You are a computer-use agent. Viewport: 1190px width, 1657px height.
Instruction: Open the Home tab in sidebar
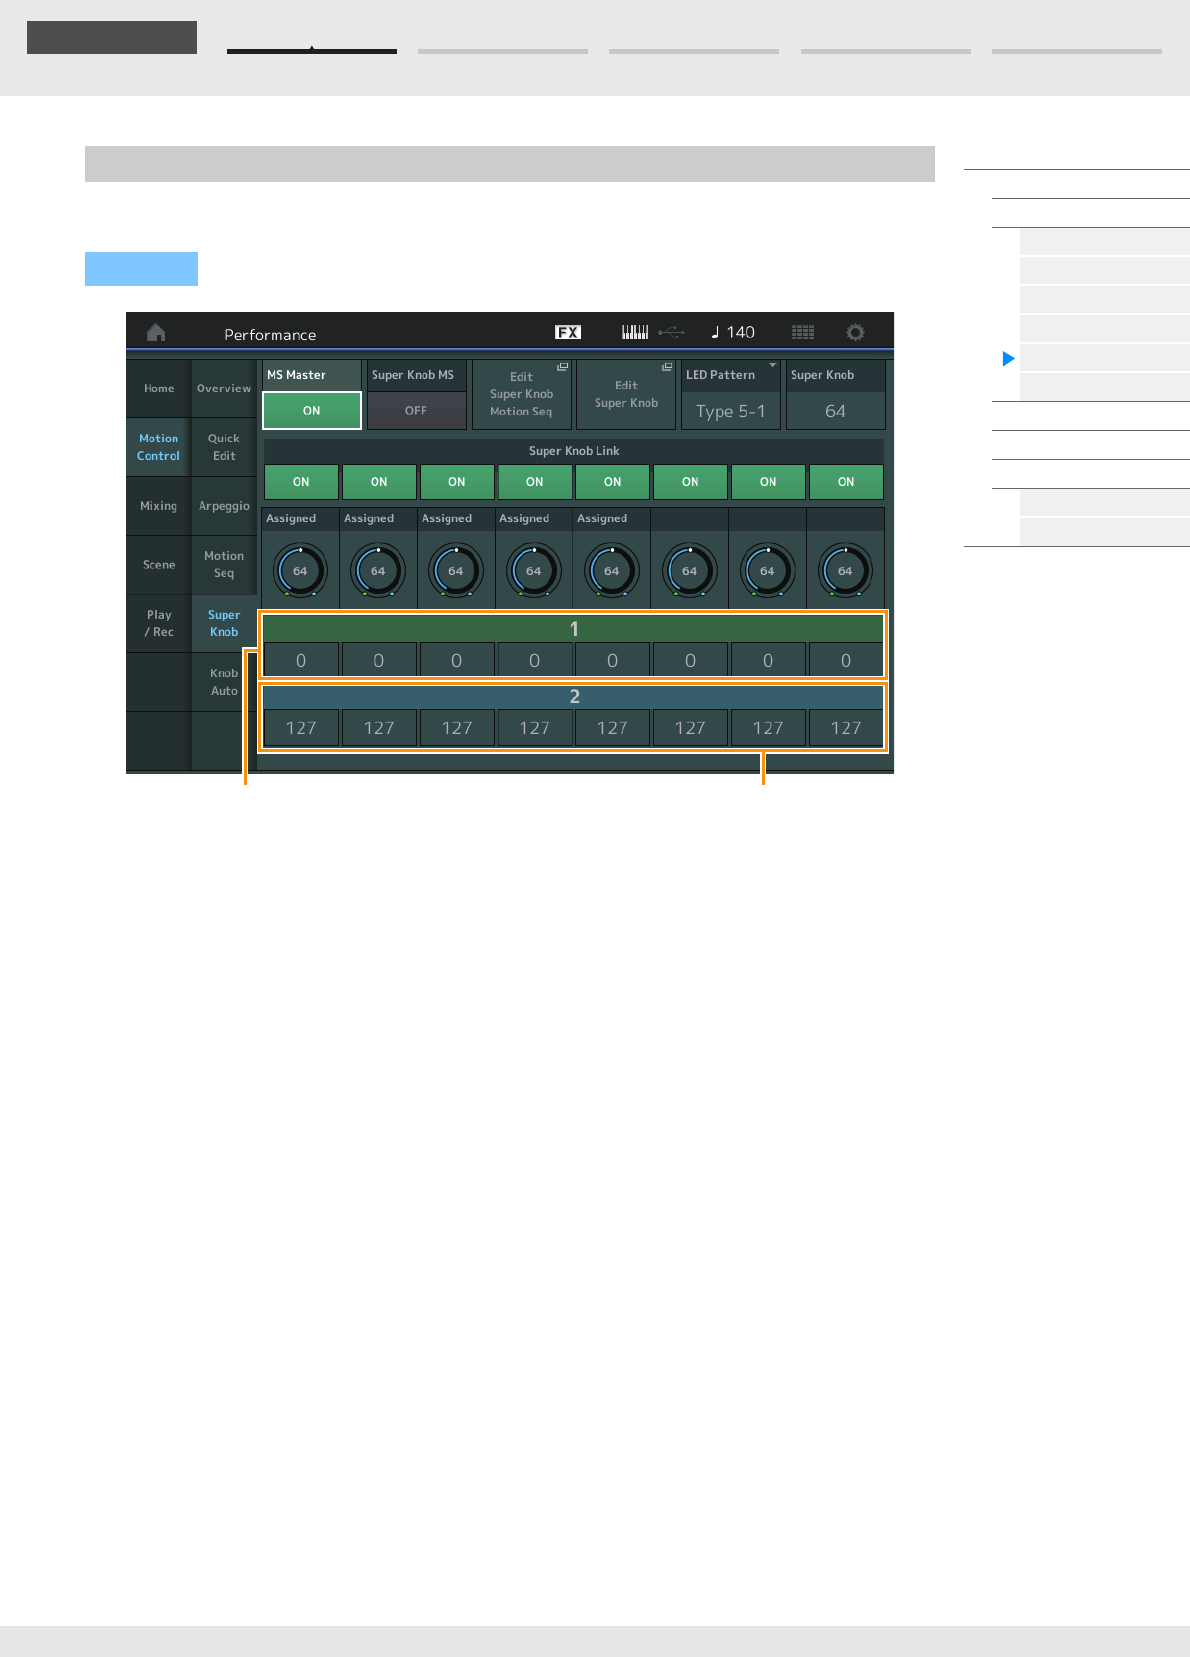click(x=159, y=389)
